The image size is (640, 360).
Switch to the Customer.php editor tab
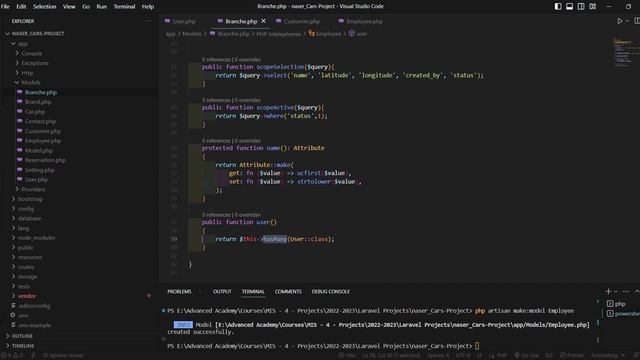[298, 21]
